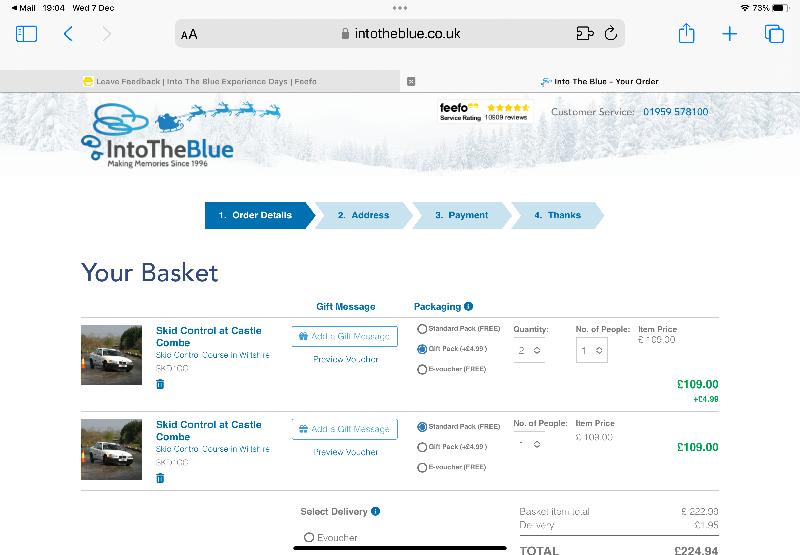The height and width of the screenshot is (555, 800).
Task: Open the Safari share sheet icon
Action: (687, 33)
